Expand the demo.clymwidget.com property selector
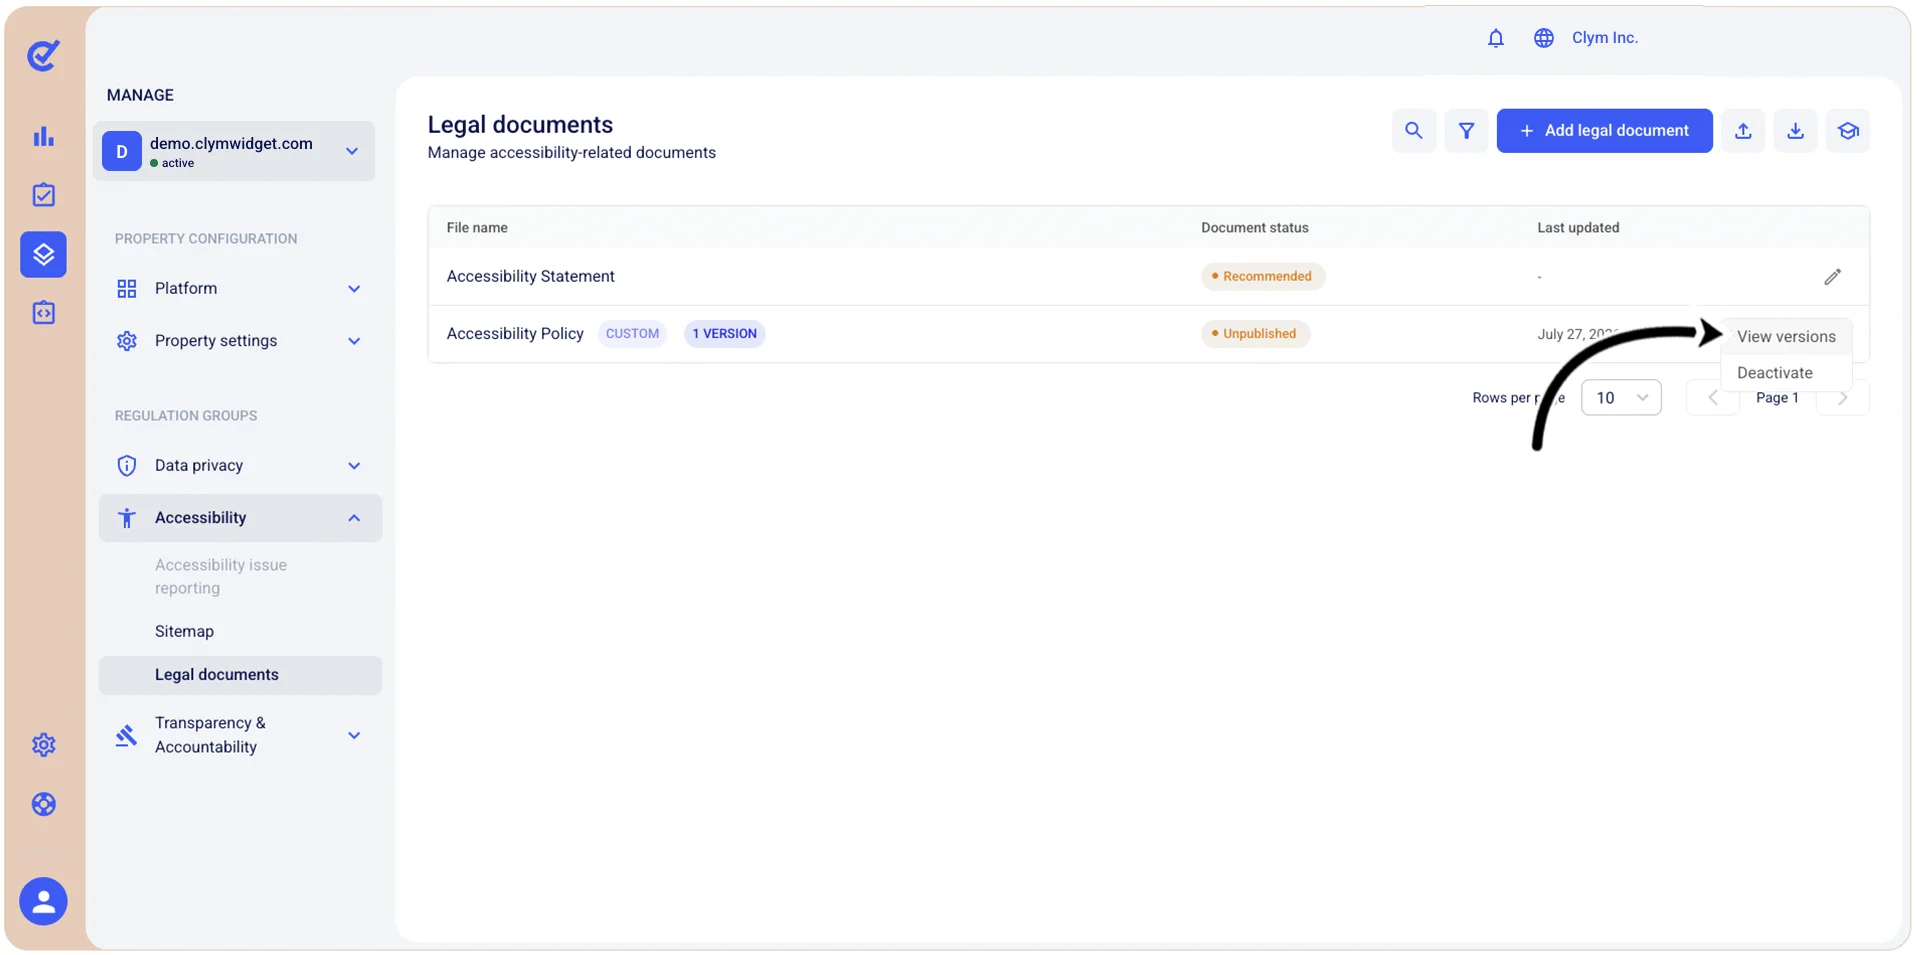 (234, 151)
